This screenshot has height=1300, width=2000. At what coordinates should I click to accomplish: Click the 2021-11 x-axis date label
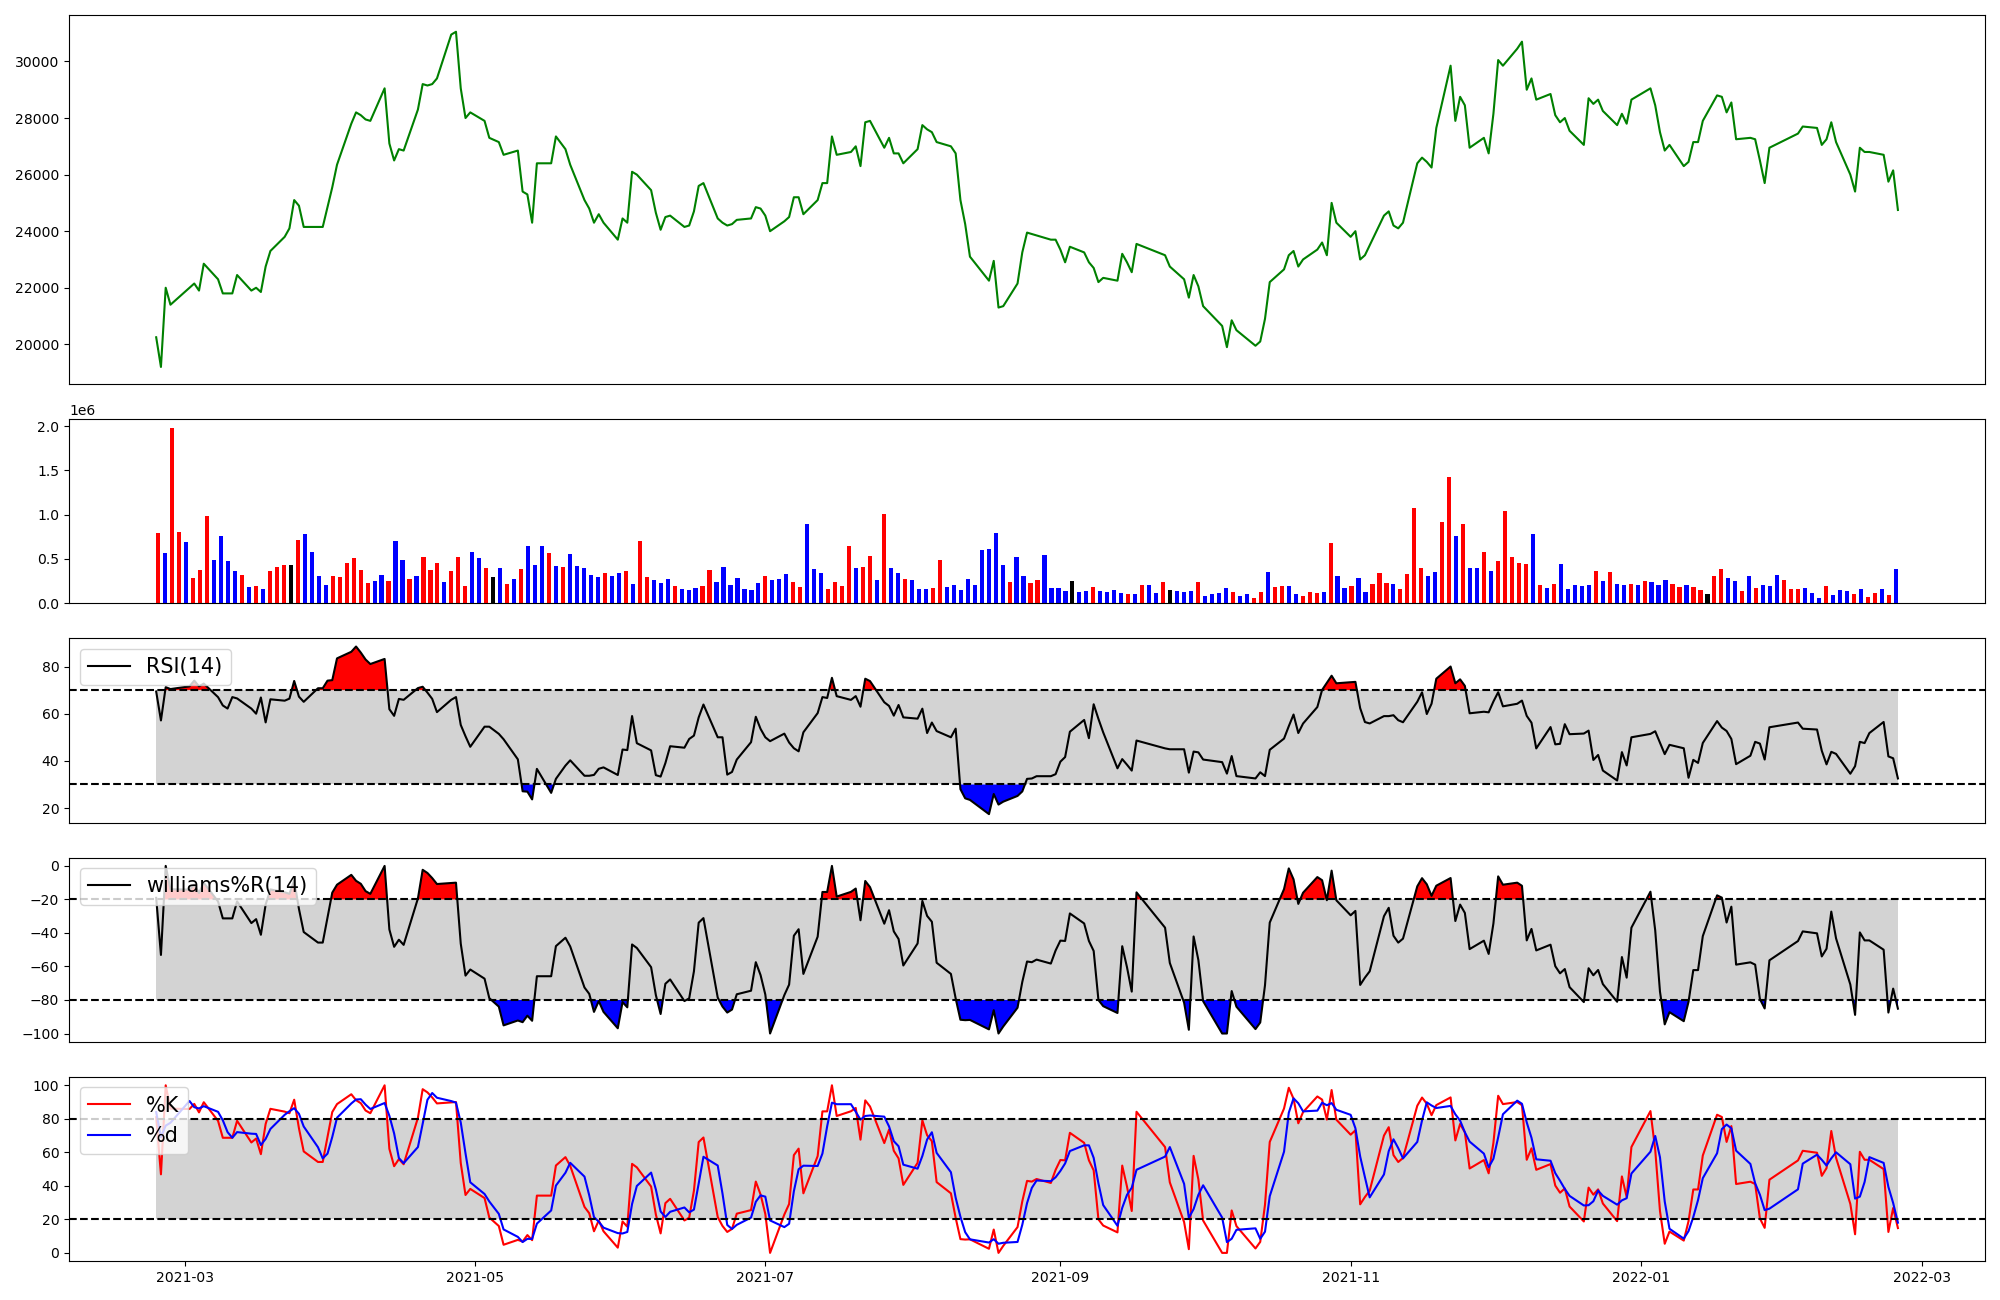tap(1350, 1276)
